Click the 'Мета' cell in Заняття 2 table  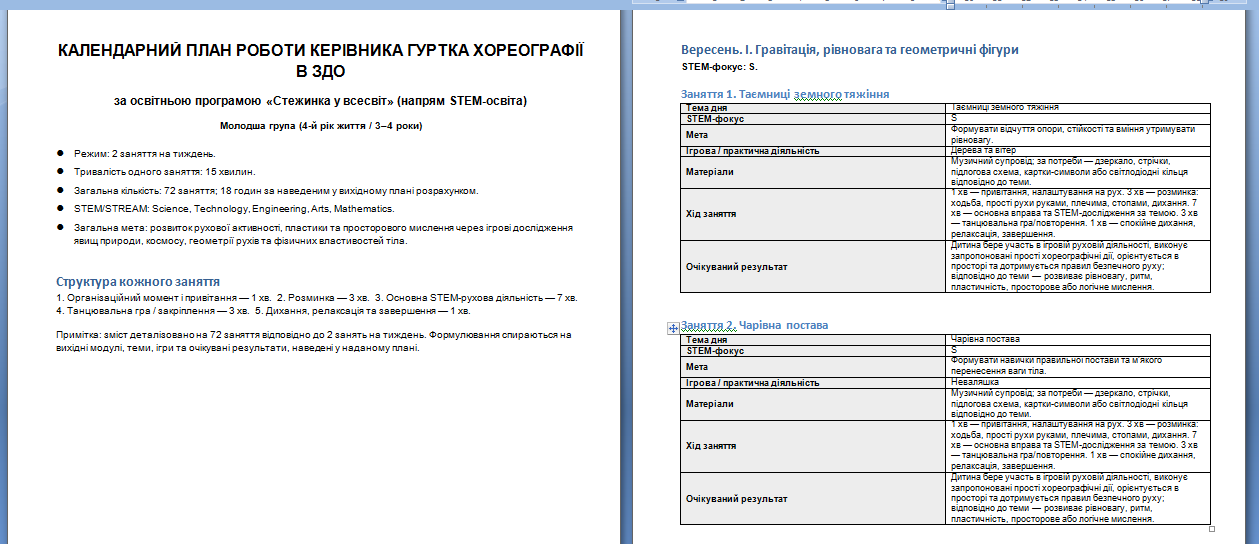pos(813,367)
